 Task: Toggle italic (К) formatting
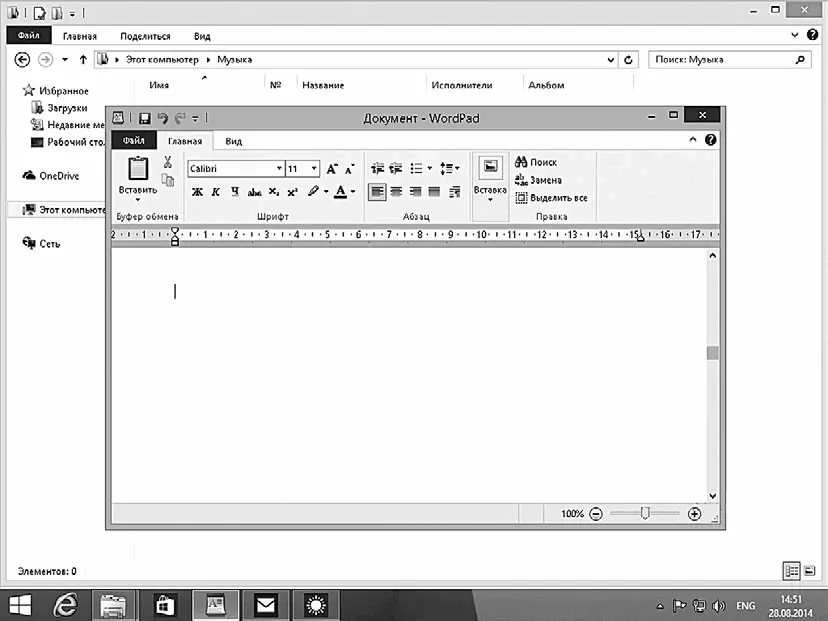coord(216,192)
